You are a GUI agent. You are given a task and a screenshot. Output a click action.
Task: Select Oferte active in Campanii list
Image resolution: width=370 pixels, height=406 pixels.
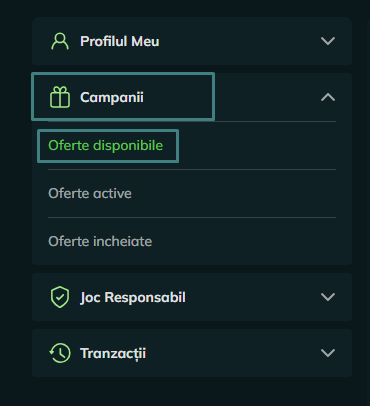click(90, 194)
